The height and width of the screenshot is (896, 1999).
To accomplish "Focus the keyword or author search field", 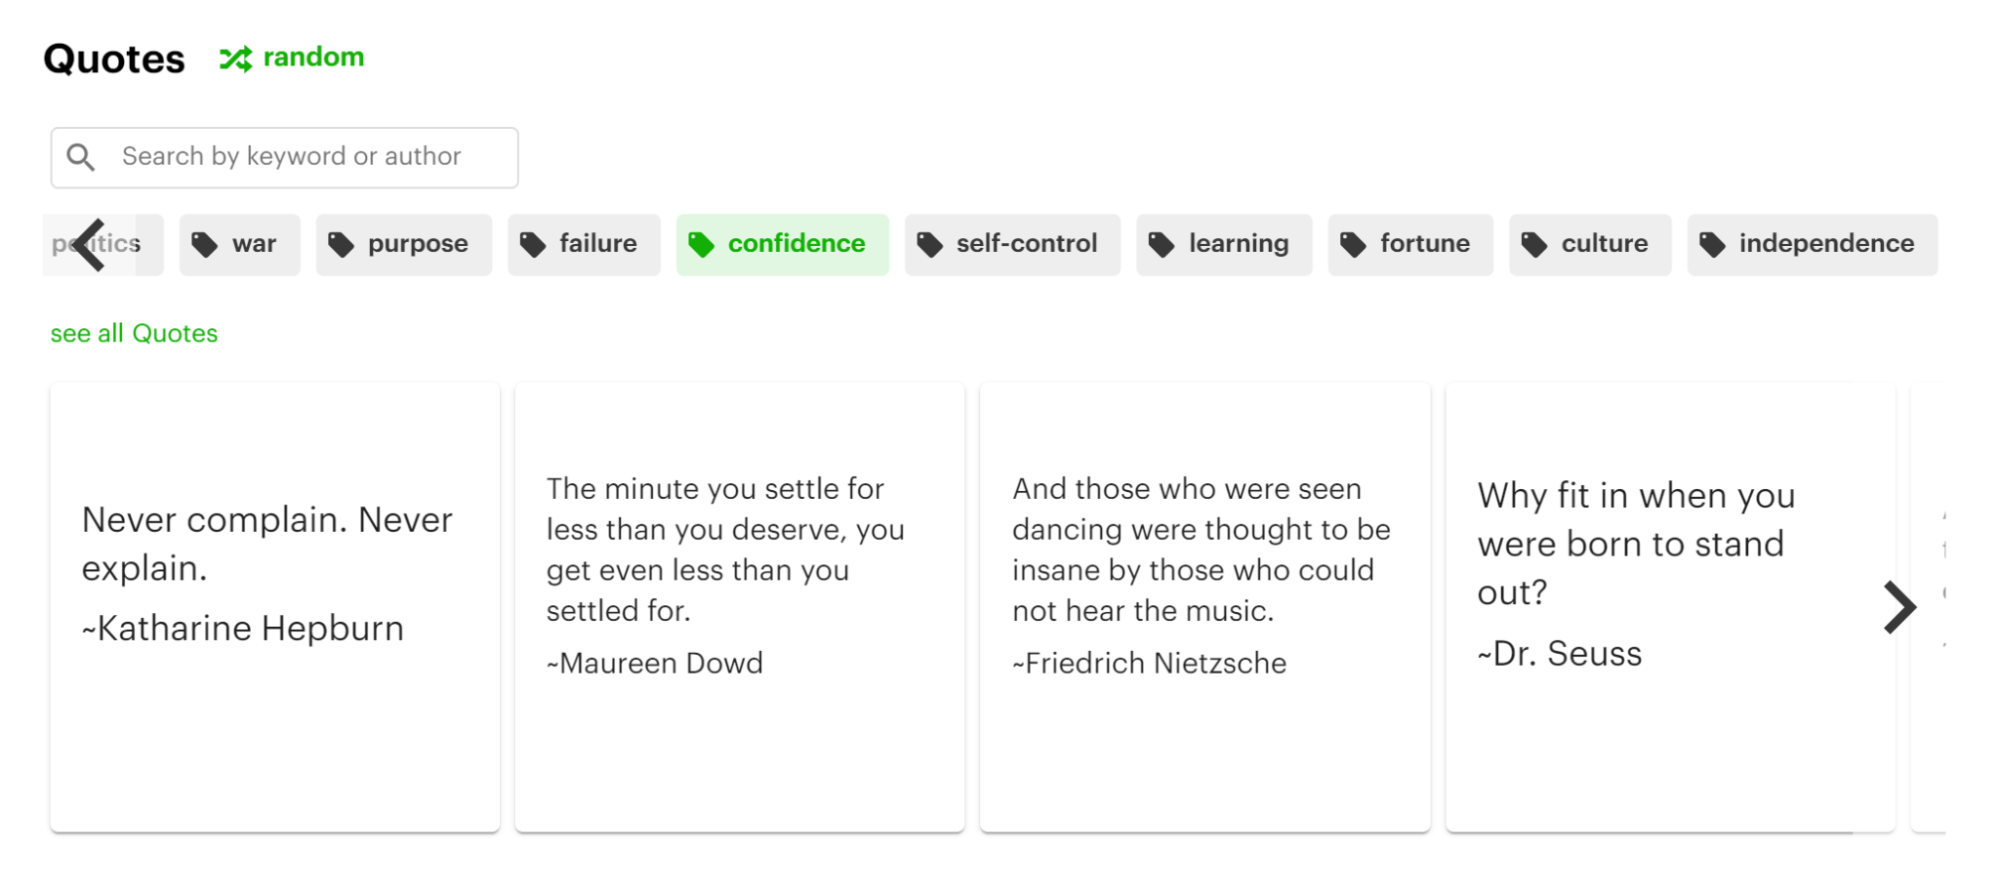I will pos(285,157).
